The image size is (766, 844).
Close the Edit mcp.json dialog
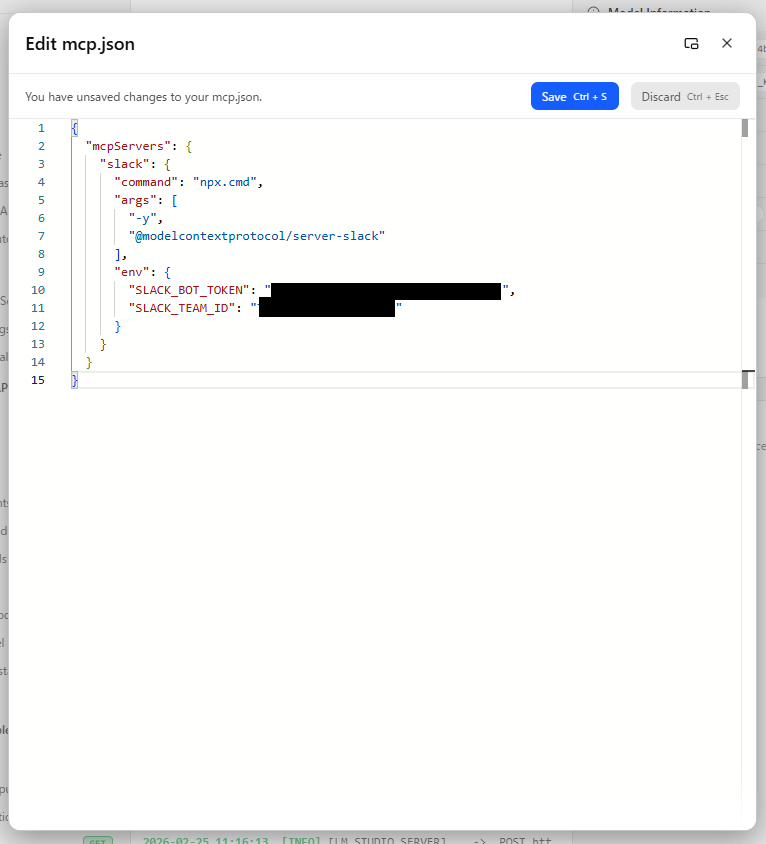pos(727,43)
